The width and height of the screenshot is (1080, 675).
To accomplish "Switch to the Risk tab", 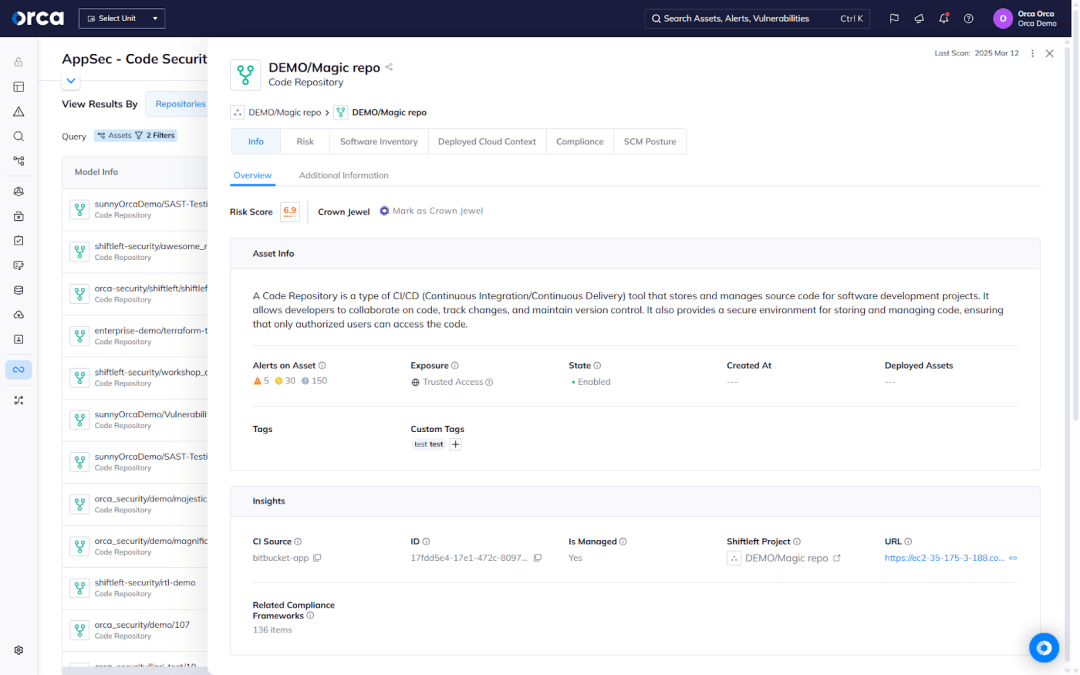I will click(305, 141).
